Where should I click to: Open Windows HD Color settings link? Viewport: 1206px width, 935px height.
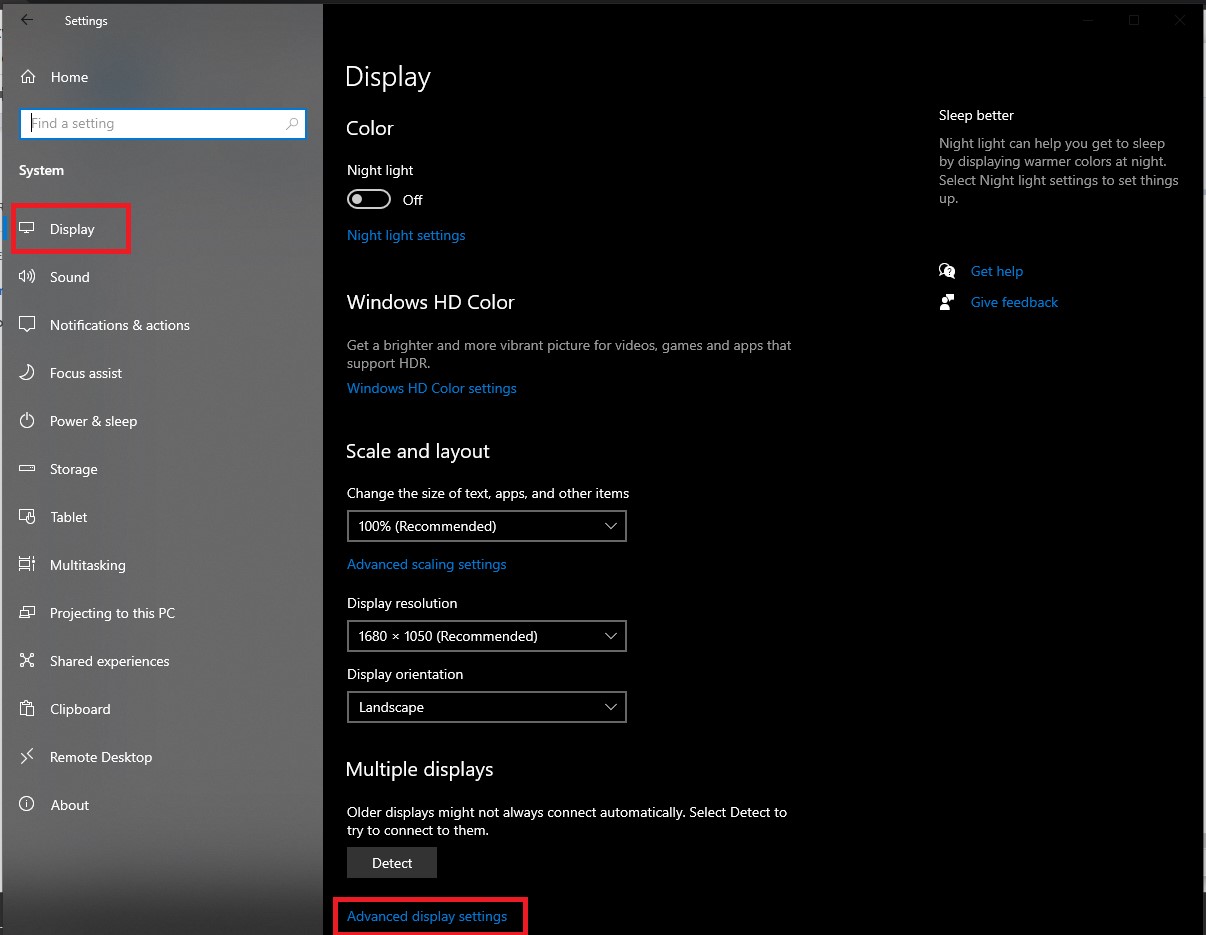[x=431, y=388]
